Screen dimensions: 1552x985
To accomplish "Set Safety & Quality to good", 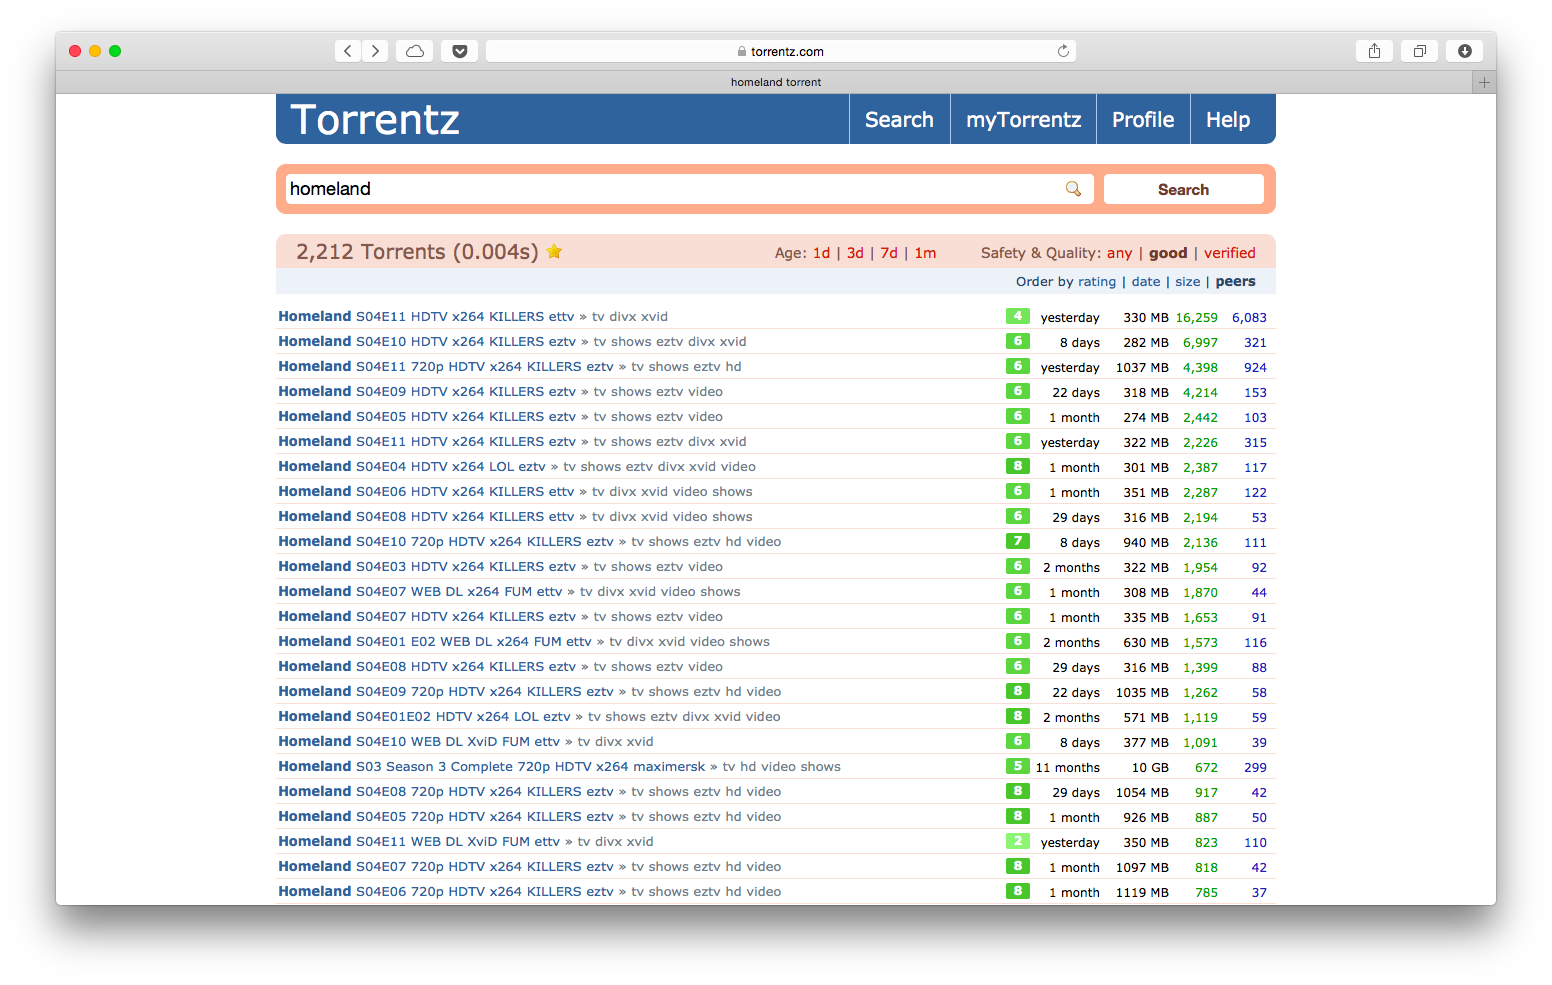I will [x=1168, y=253].
